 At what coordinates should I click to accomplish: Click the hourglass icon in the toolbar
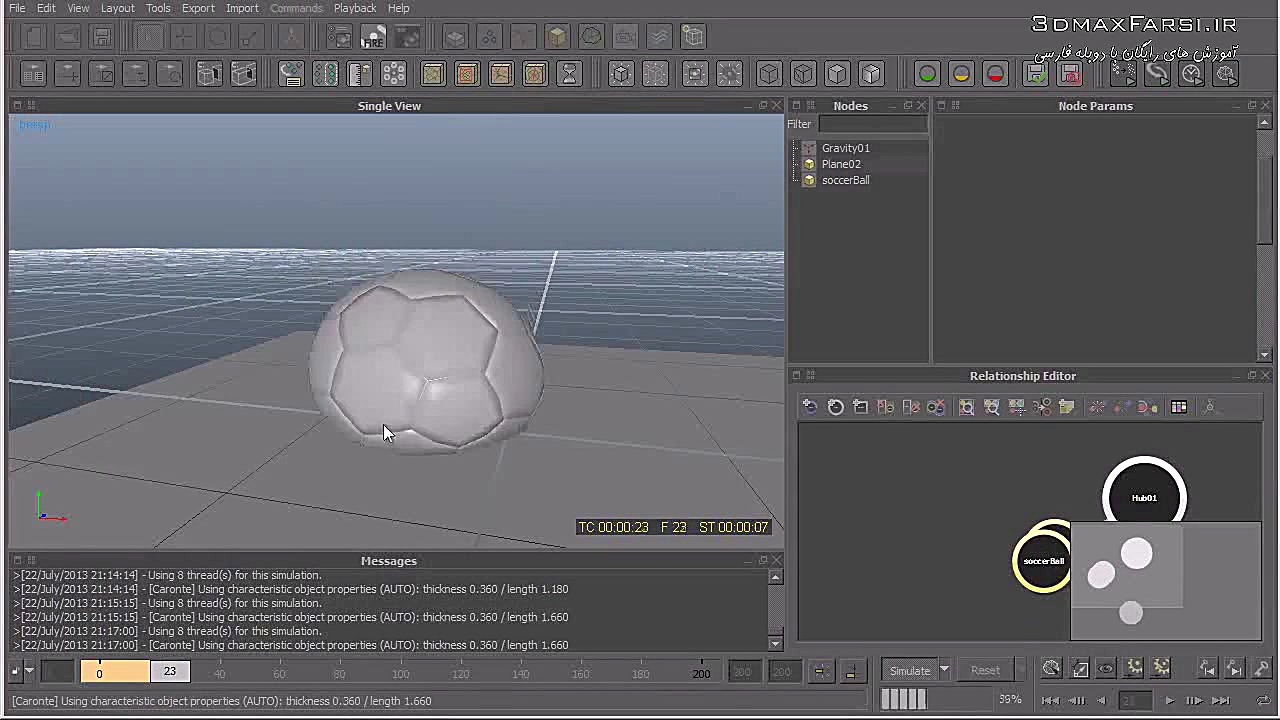[x=569, y=74]
